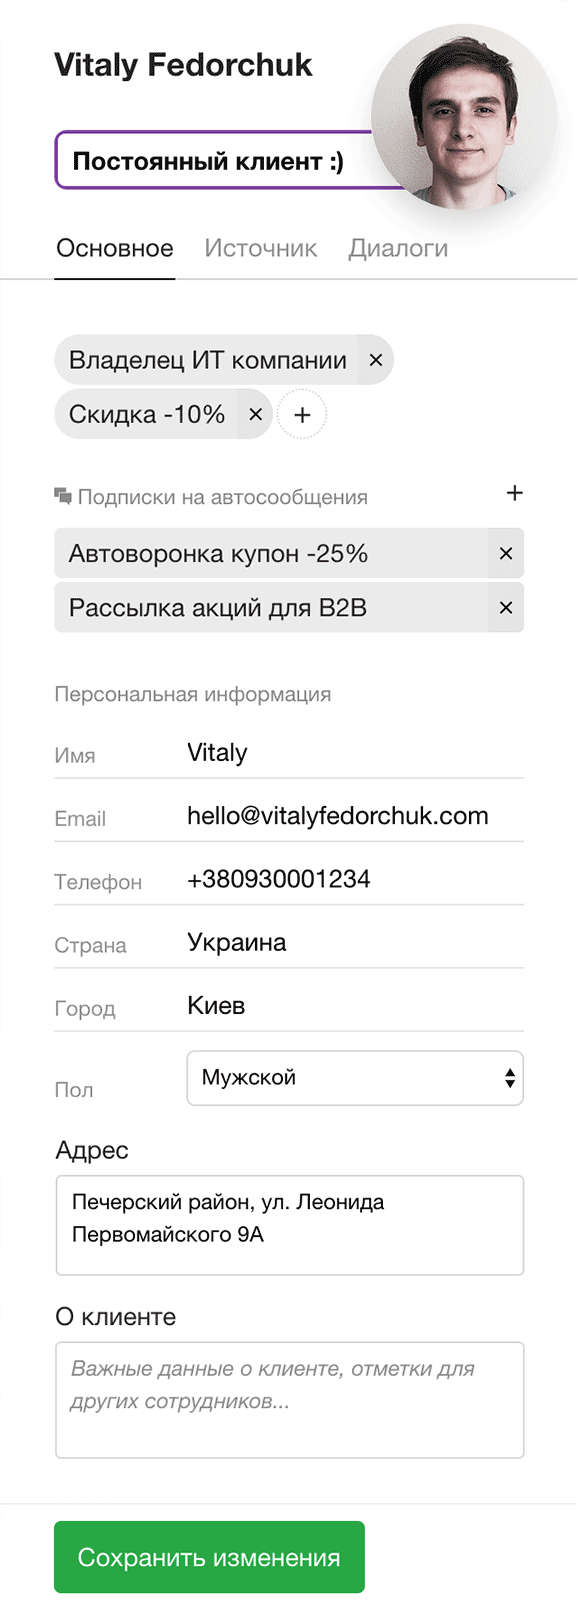
Task: Click the Телефон number field
Action: pos(355,879)
